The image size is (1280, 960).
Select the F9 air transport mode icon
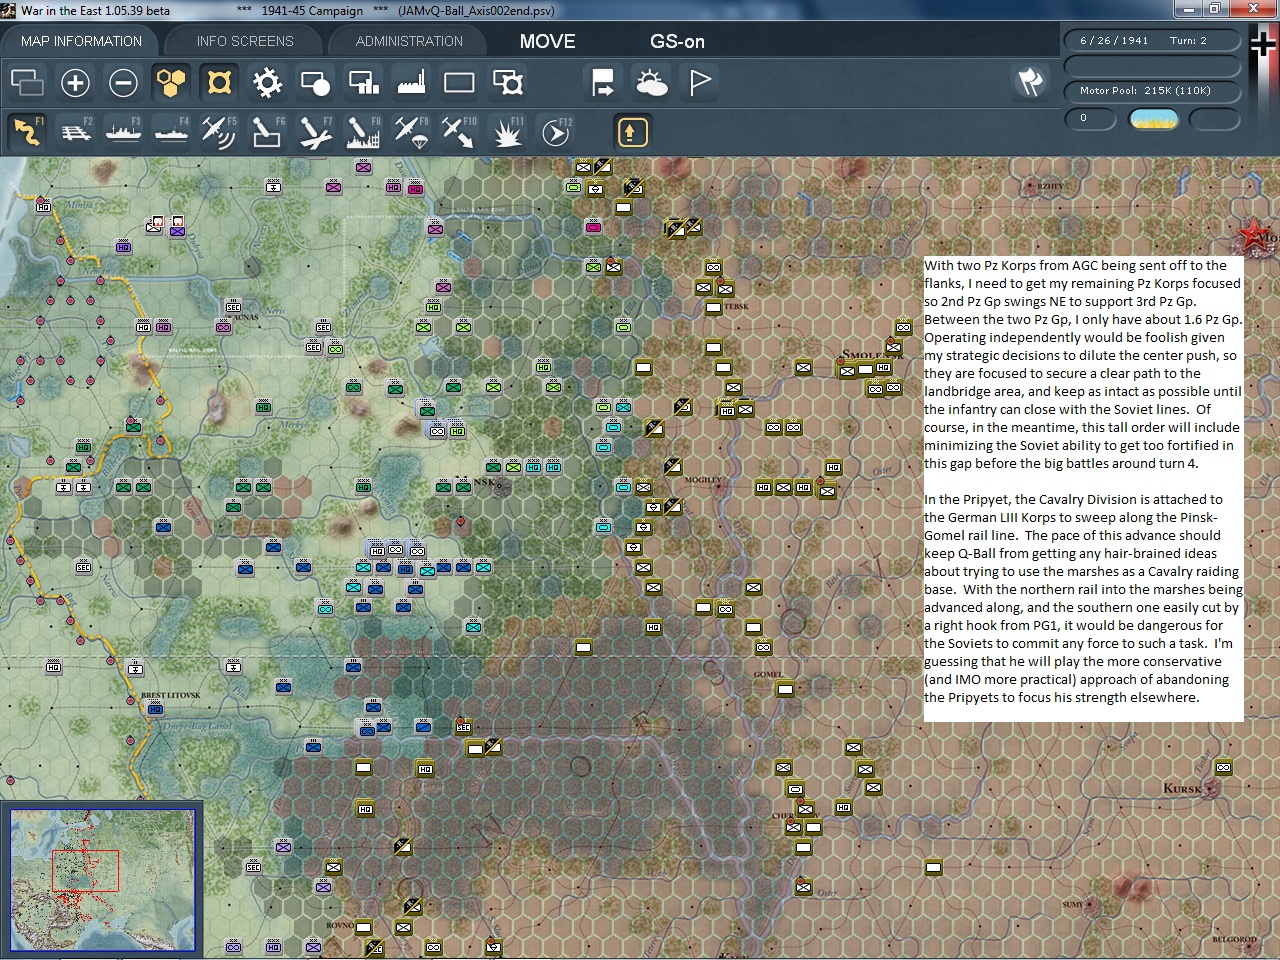pos(411,132)
